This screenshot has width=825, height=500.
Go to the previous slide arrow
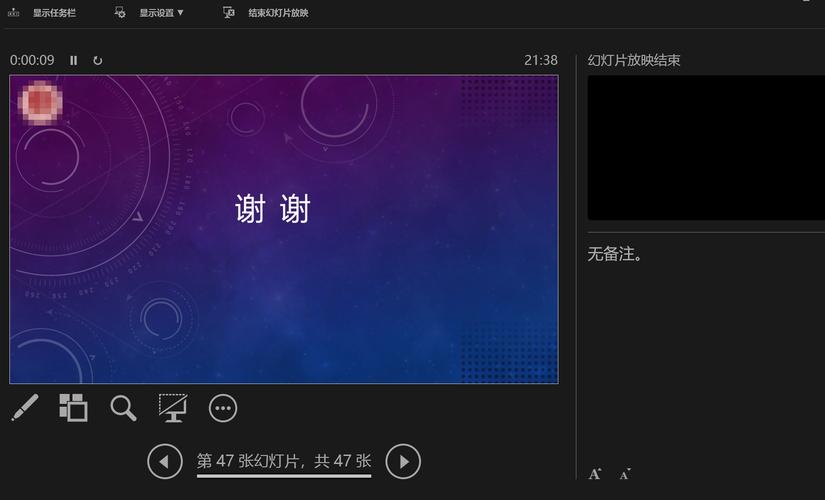coord(165,462)
